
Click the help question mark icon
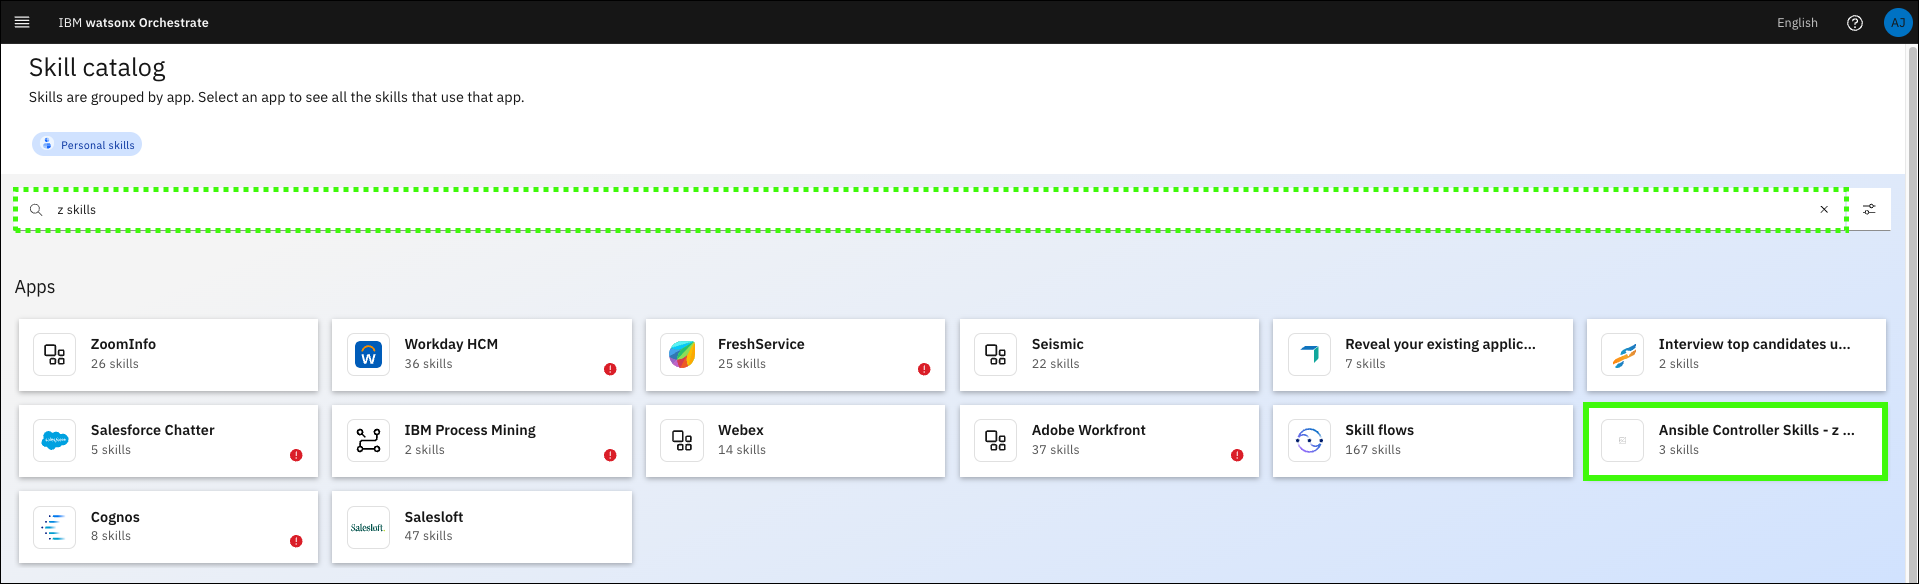1854,23
